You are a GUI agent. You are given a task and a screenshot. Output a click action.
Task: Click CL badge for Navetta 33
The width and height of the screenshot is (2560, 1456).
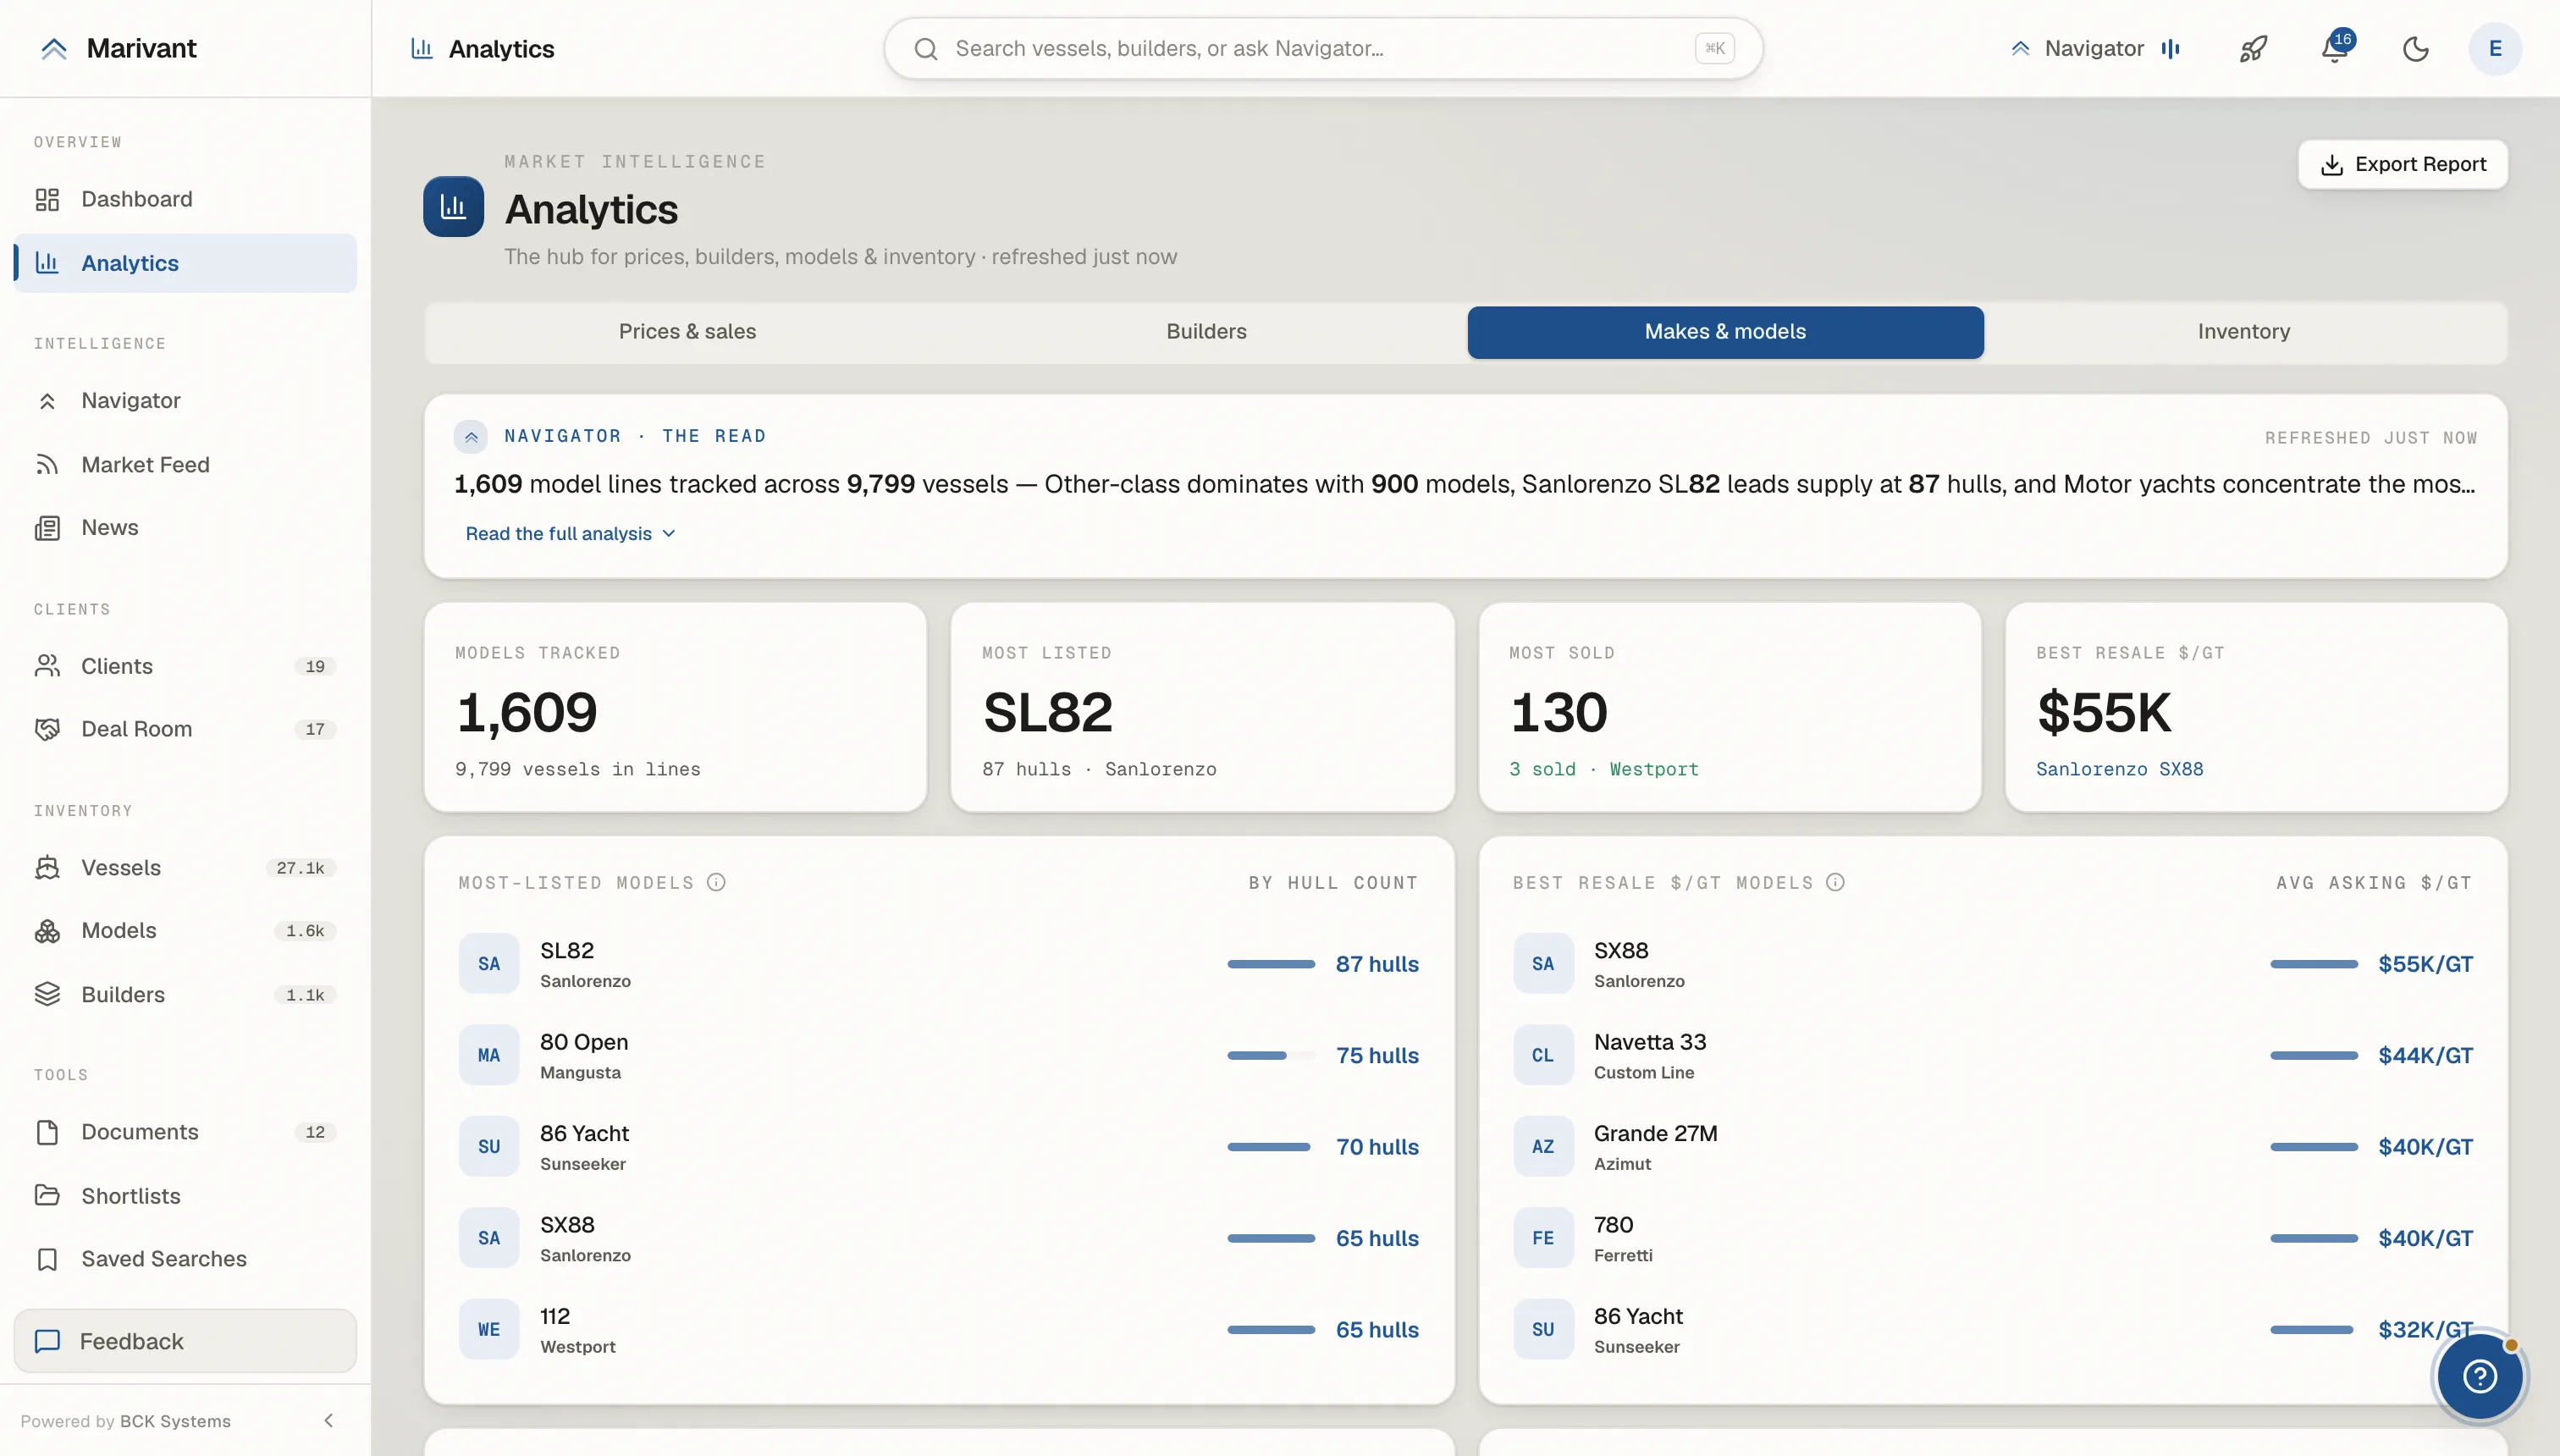tap(1543, 1055)
